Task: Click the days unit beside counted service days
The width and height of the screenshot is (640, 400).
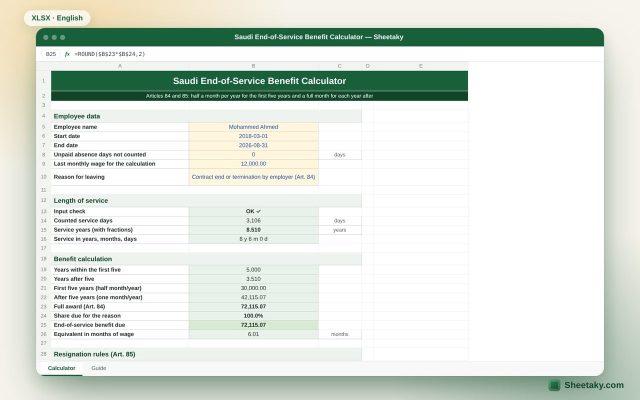Action: click(x=340, y=220)
